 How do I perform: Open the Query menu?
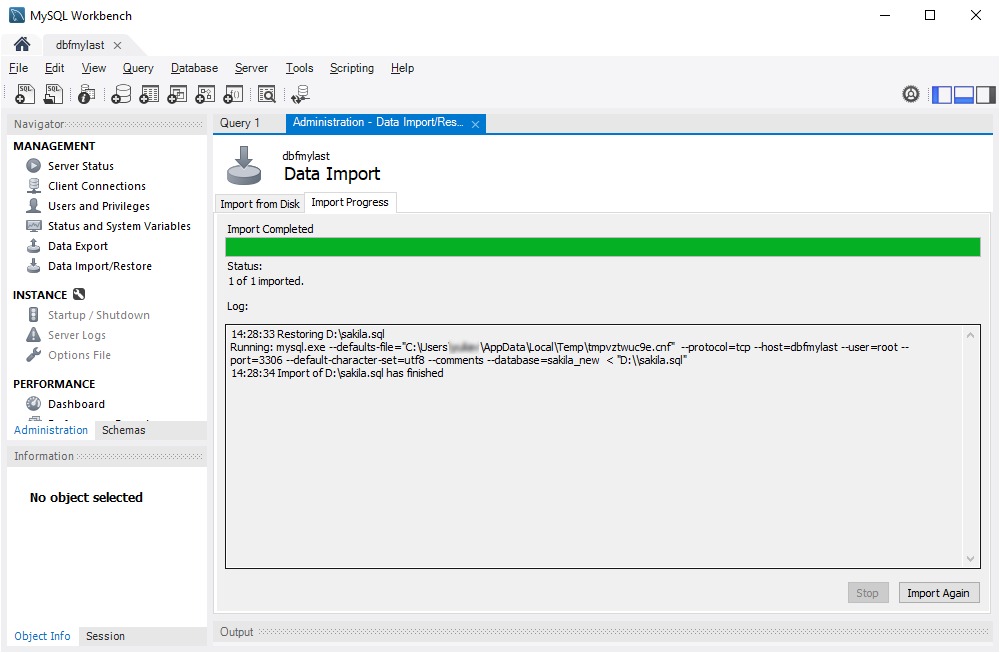click(x=138, y=68)
